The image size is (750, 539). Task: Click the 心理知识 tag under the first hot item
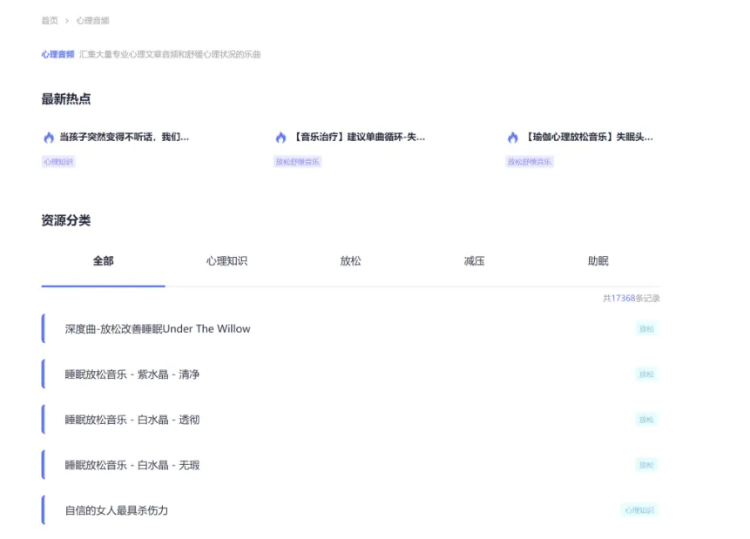pyautogui.click(x=58, y=161)
